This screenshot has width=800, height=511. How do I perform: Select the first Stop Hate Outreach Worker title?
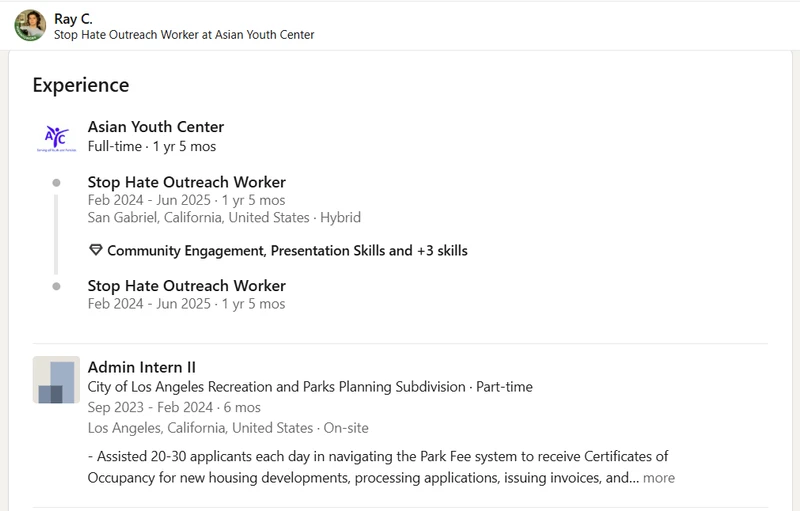point(187,182)
